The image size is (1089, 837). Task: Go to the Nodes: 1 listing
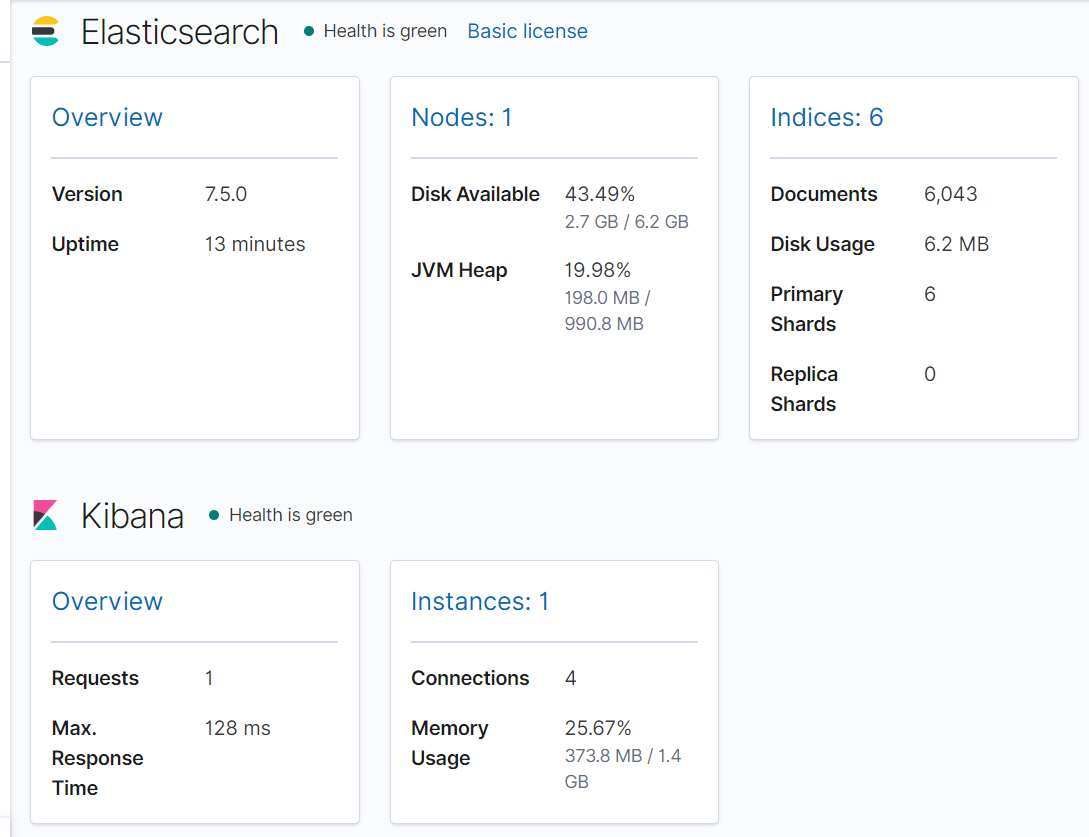pyautogui.click(x=461, y=117)
